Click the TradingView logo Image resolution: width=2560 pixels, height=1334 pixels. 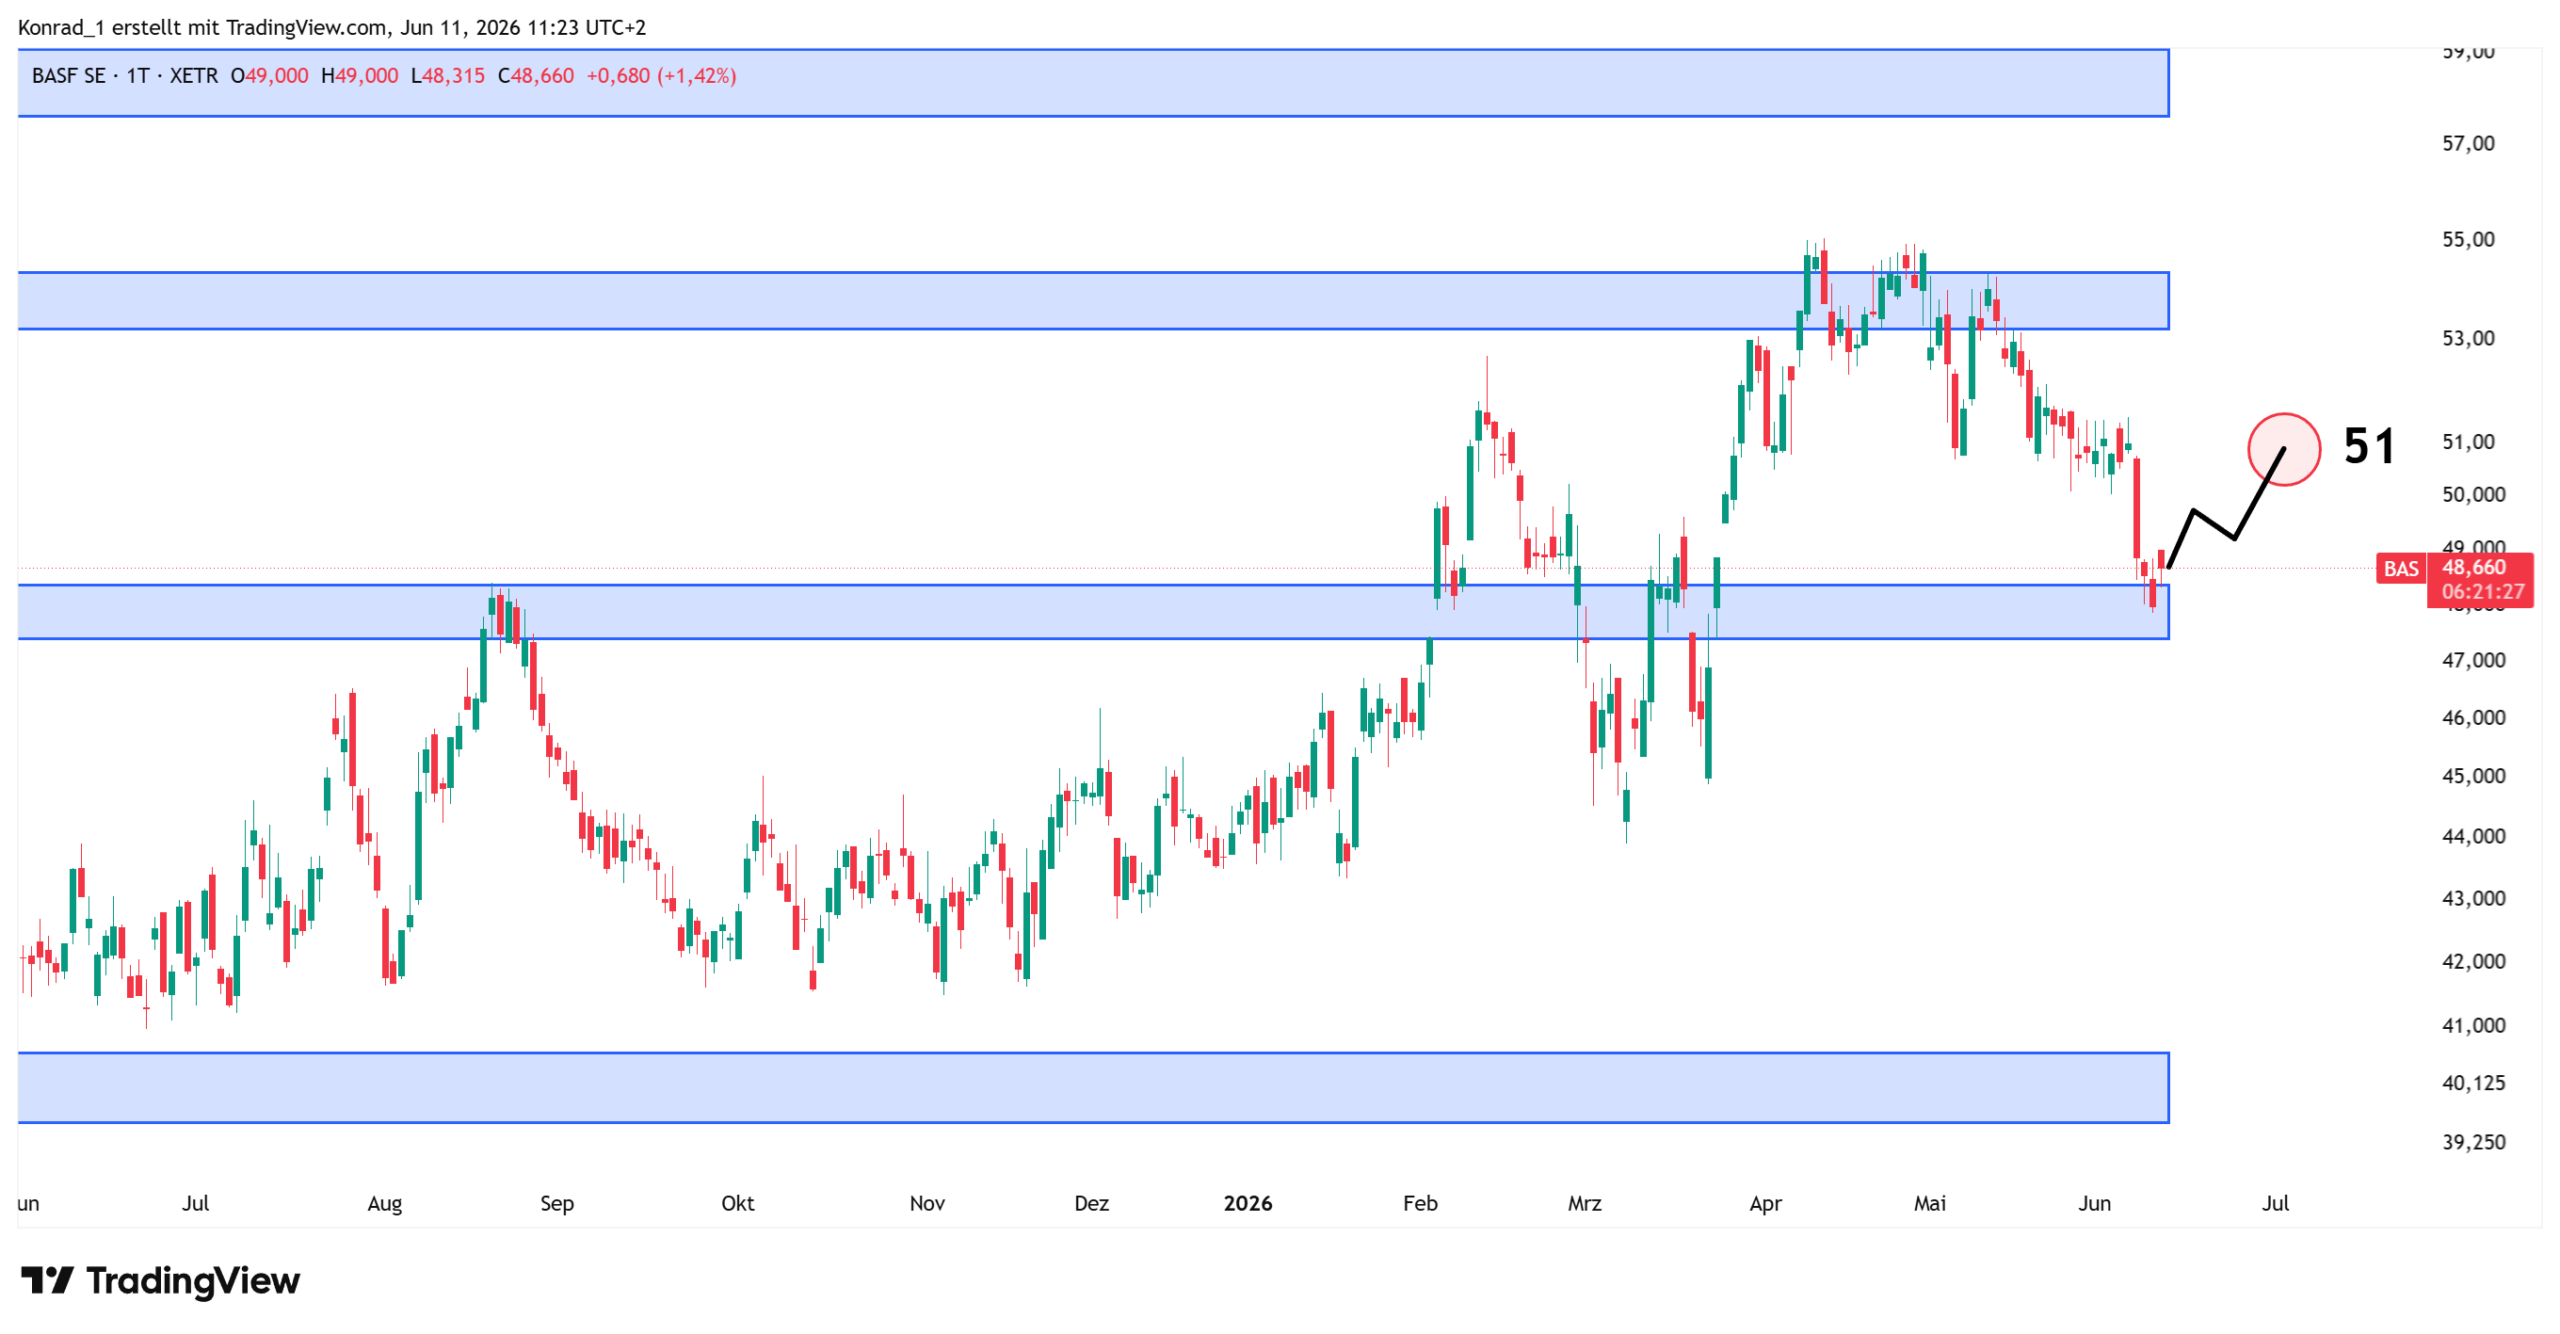click(x=160, y=1281)
